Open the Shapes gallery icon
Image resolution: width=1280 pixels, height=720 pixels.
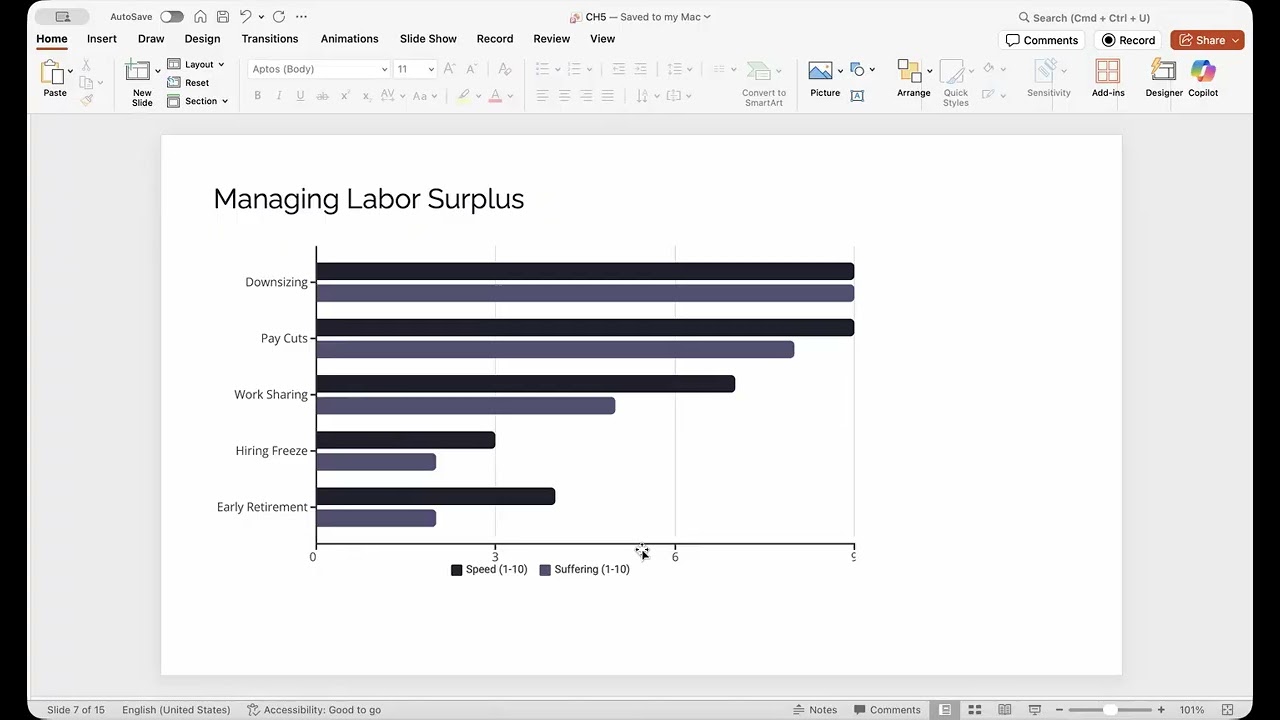[x=857, y=69]
